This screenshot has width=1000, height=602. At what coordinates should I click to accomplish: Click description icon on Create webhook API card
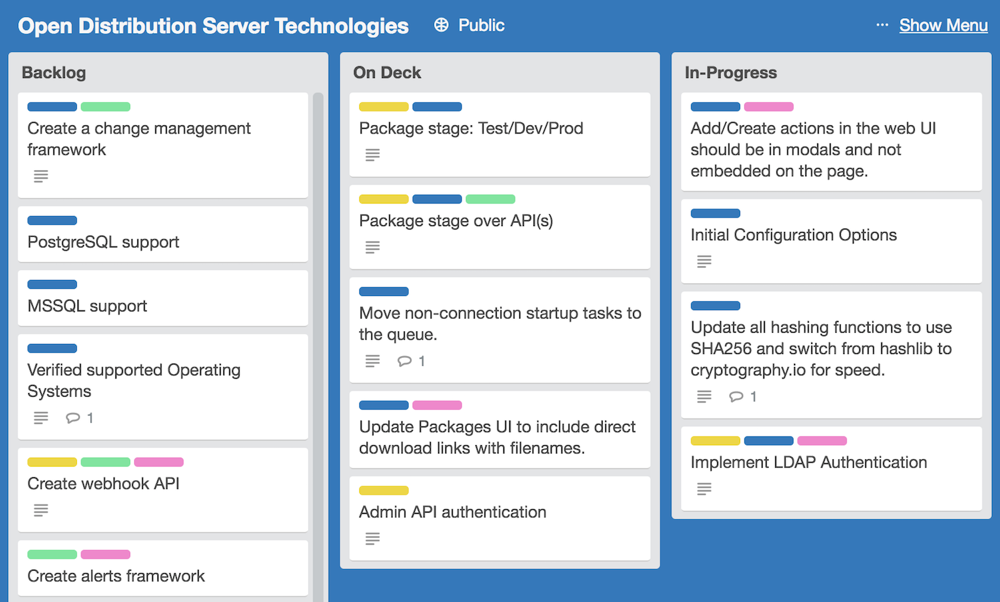pyautogui.click(x=41, y=510)
